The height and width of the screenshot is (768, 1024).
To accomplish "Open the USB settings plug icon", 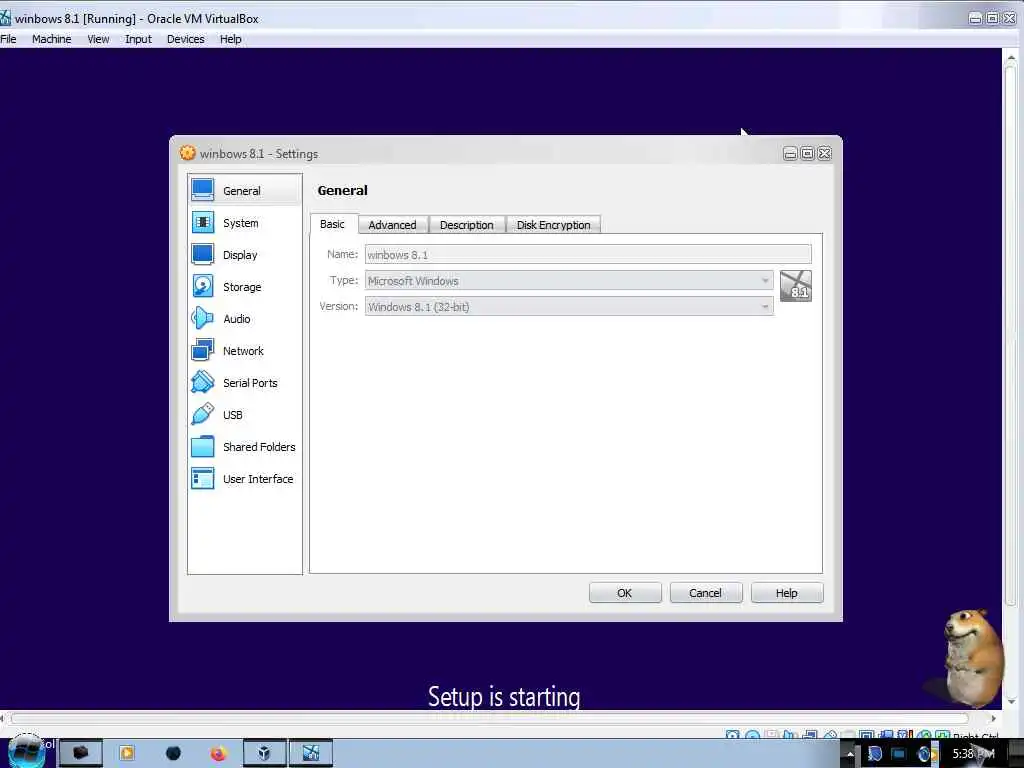I will [202, 414].
